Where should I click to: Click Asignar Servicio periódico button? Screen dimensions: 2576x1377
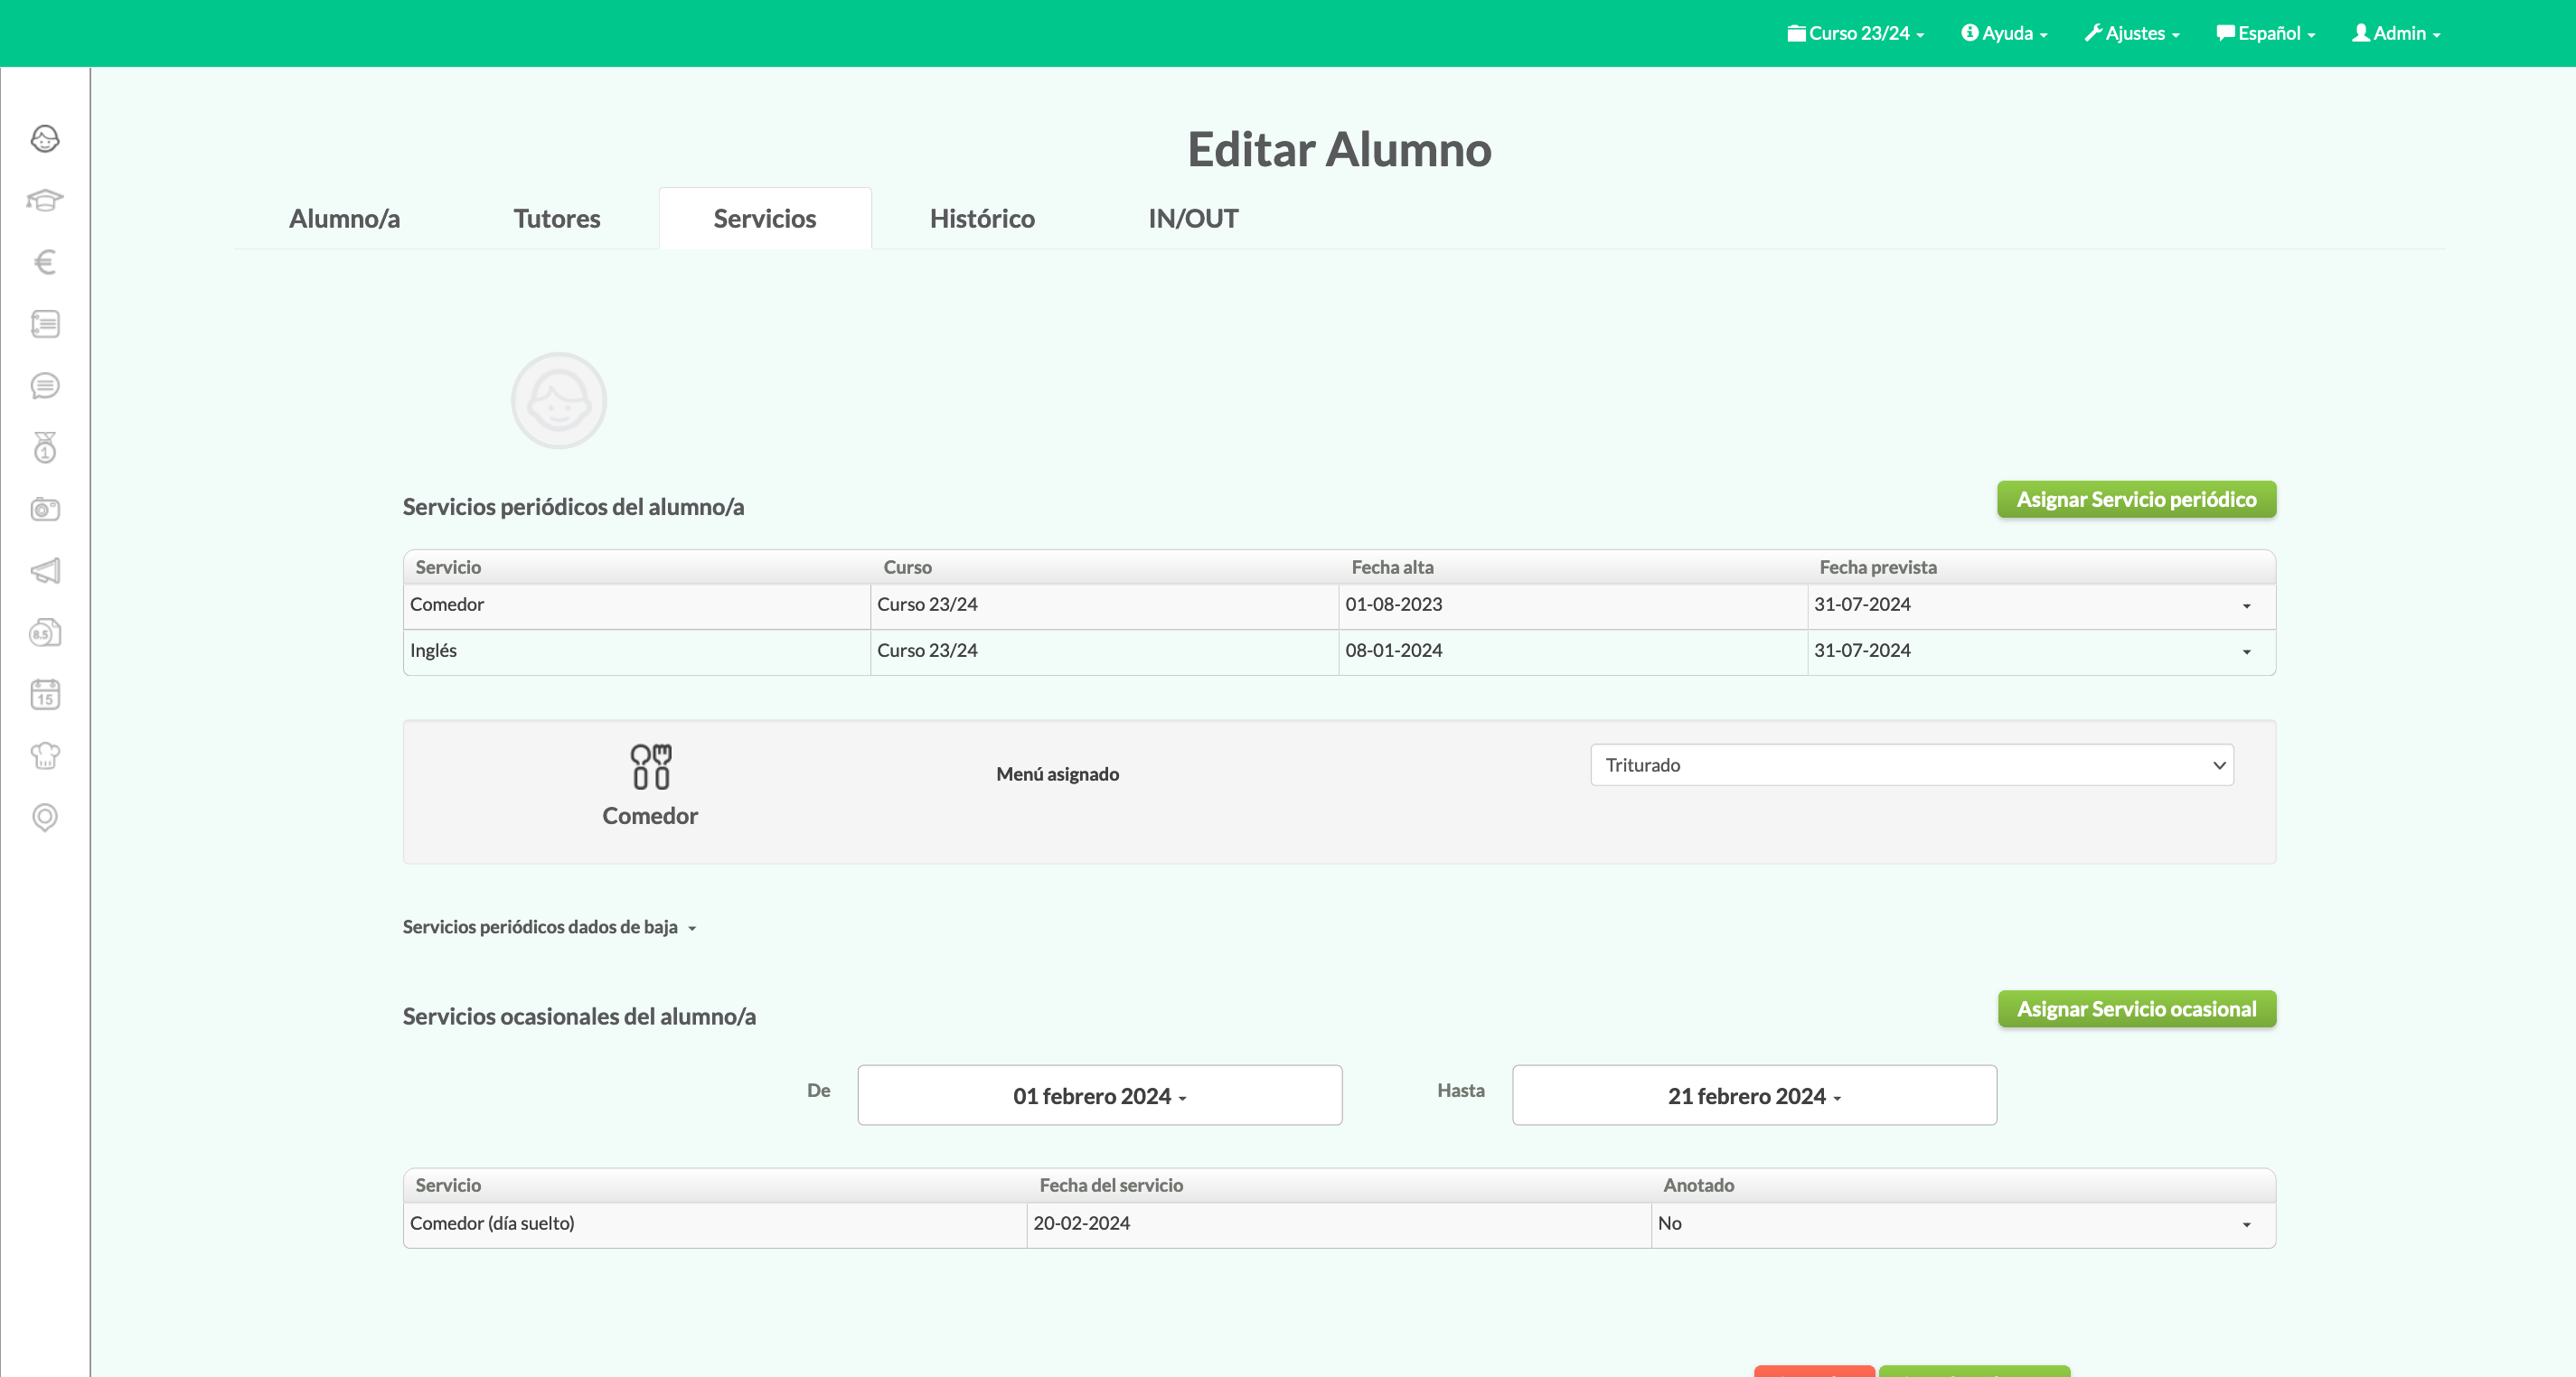[x=2136, y=500]
